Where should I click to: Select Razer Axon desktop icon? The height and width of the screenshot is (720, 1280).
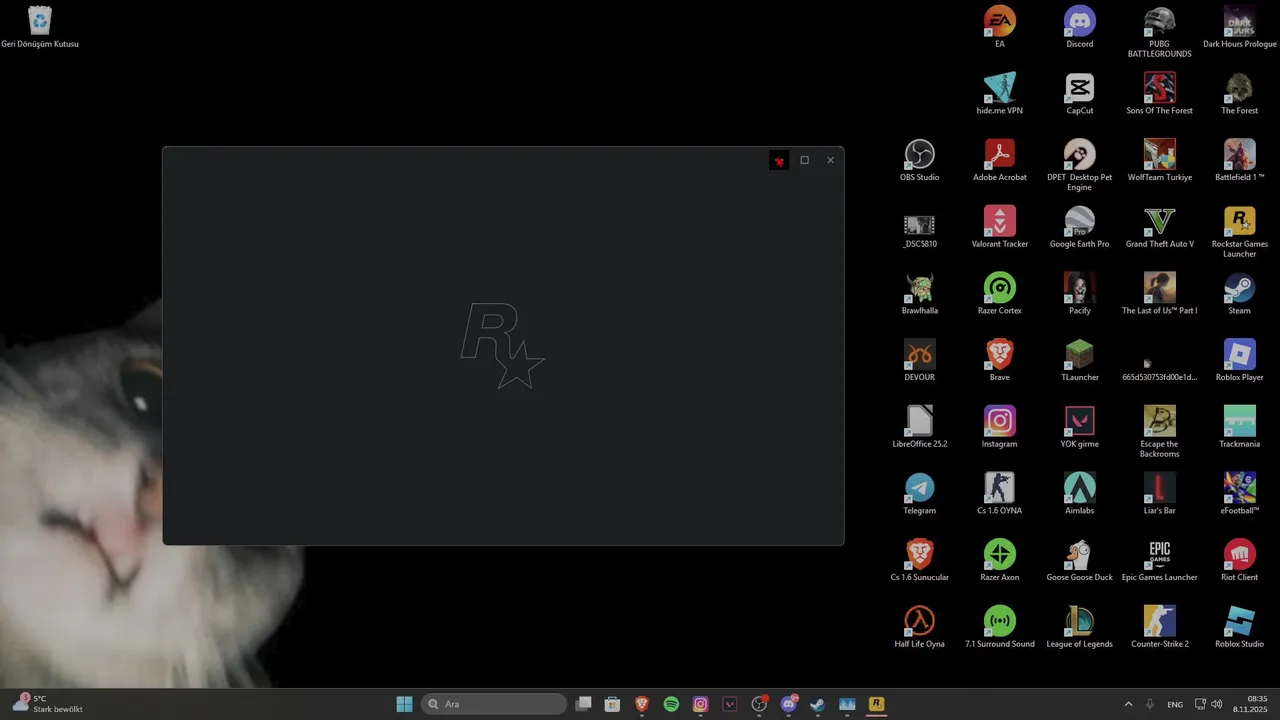click(x=1000, y=560)
